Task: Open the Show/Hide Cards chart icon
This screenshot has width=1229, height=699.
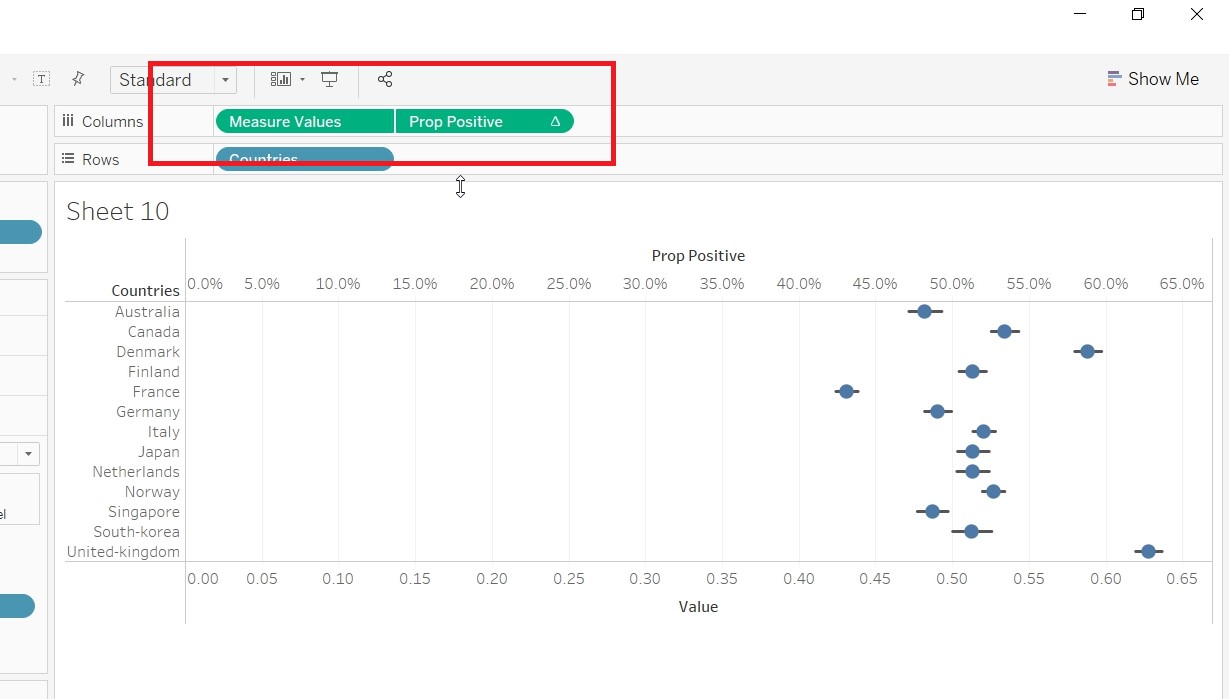Action: coord(280,79)
